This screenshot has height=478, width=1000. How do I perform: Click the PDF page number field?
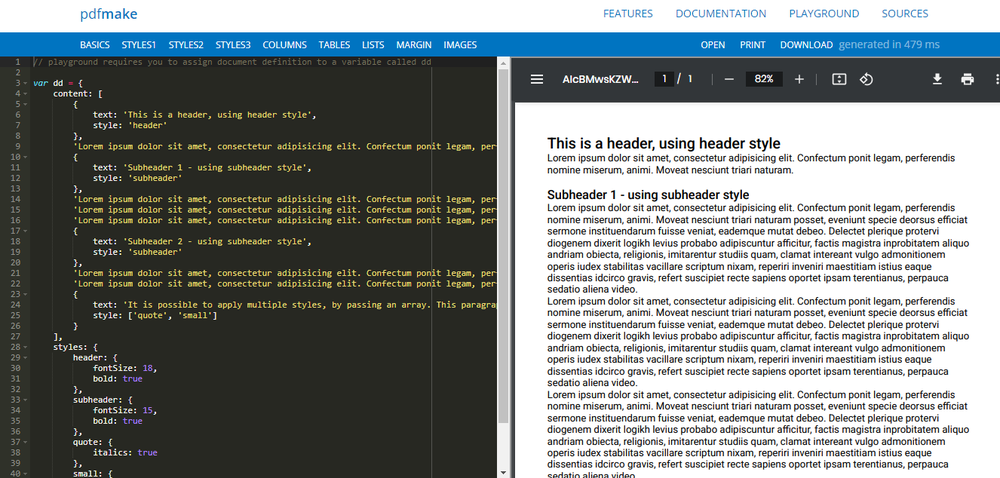pos(665,79)
